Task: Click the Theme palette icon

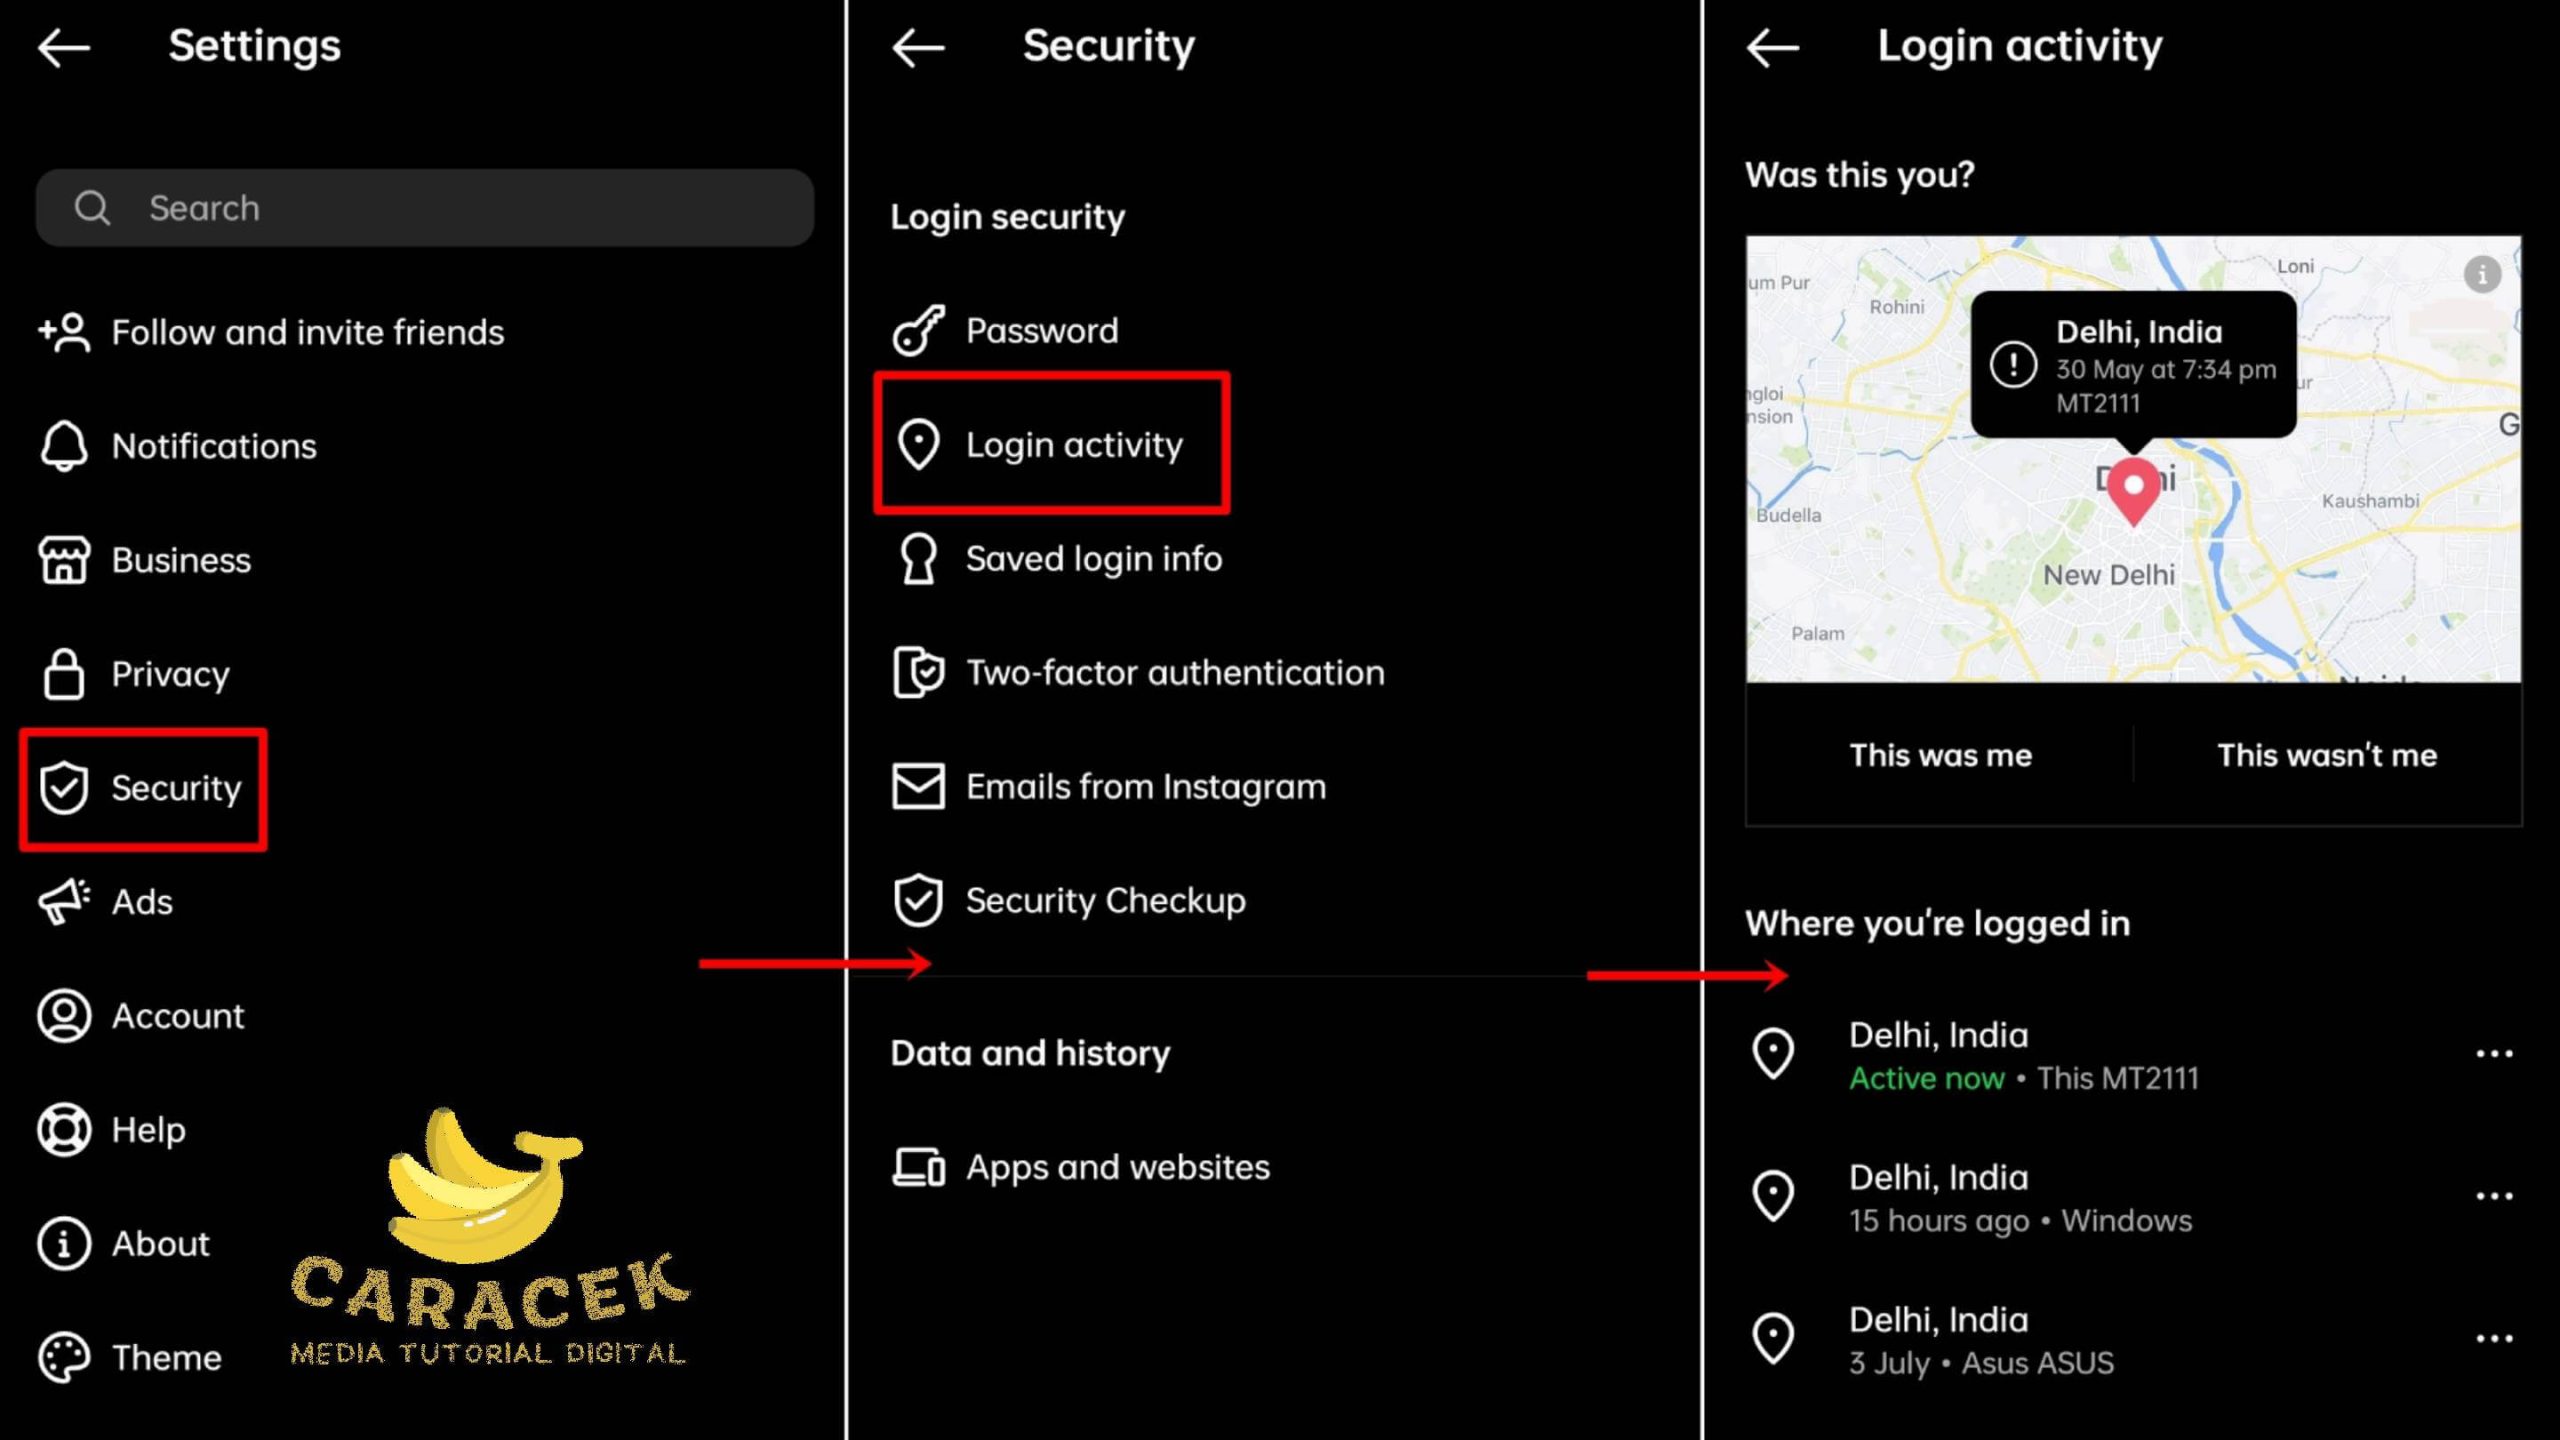Action: click(64, 1358)
